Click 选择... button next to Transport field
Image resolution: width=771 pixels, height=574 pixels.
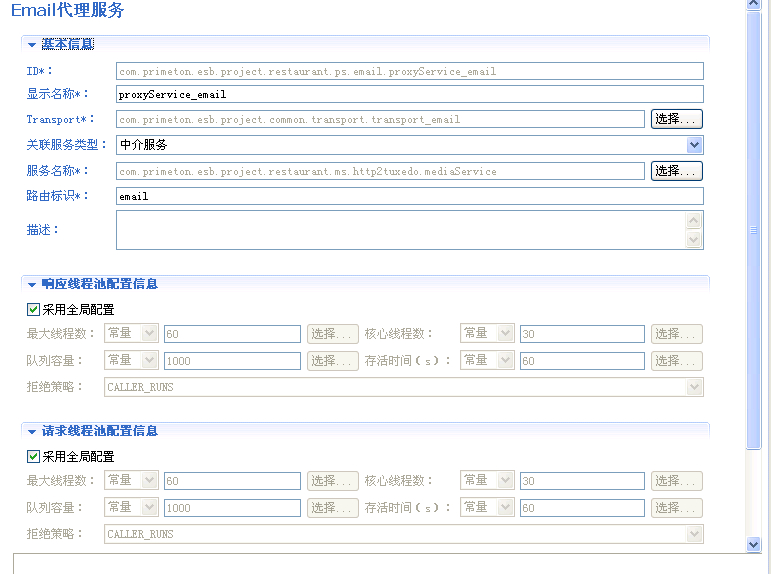click(x=677, y=119)
